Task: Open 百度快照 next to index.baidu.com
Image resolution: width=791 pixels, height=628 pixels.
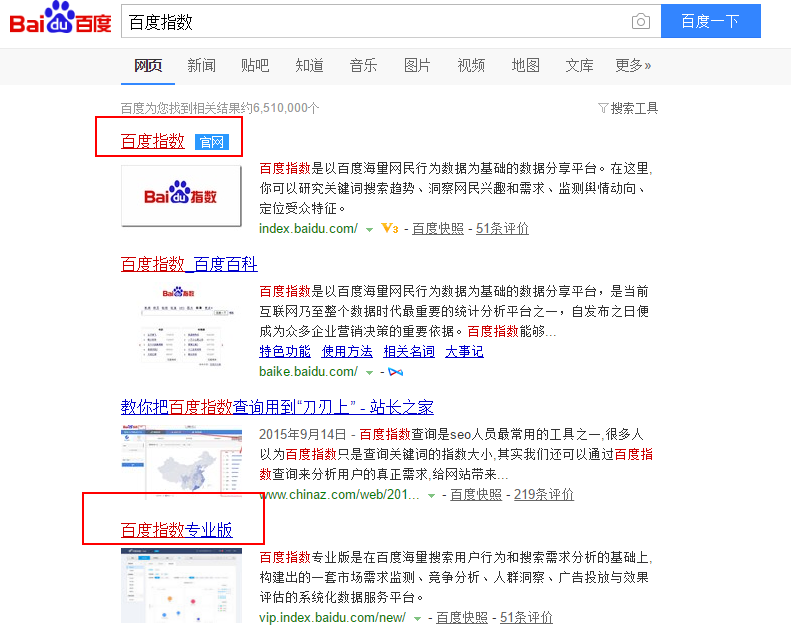Action: click(x=438, y=229)
